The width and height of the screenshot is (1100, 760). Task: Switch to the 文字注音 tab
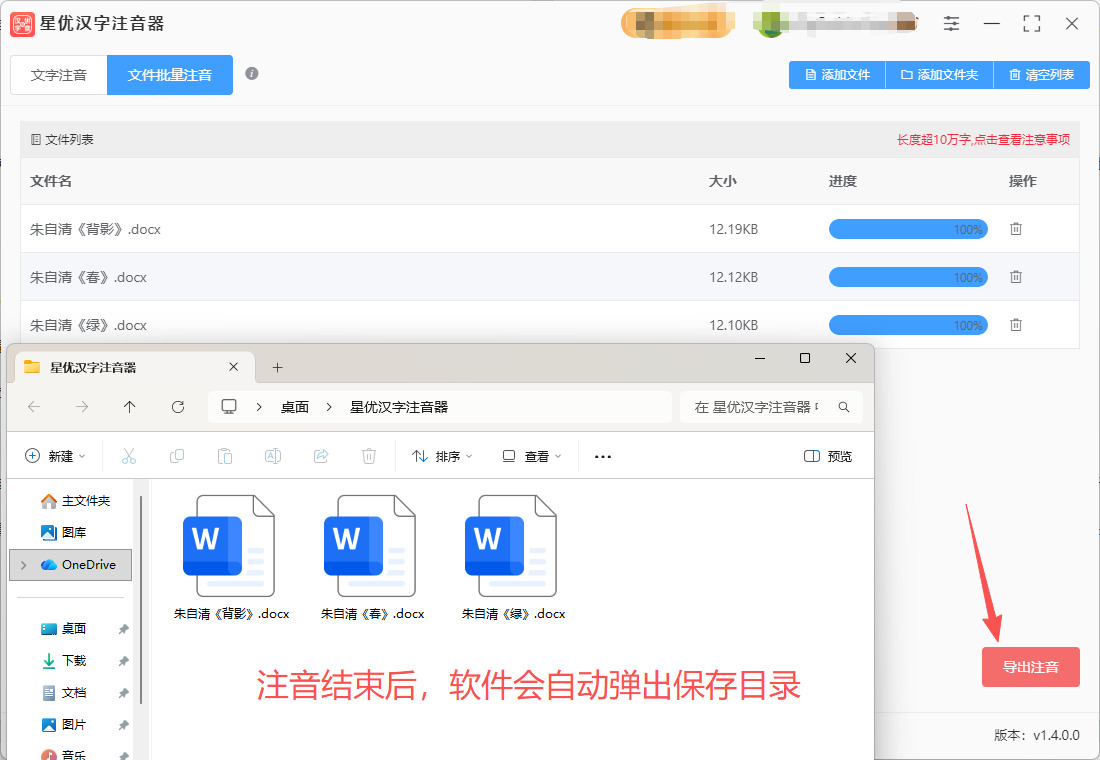[x=59, y=75]
